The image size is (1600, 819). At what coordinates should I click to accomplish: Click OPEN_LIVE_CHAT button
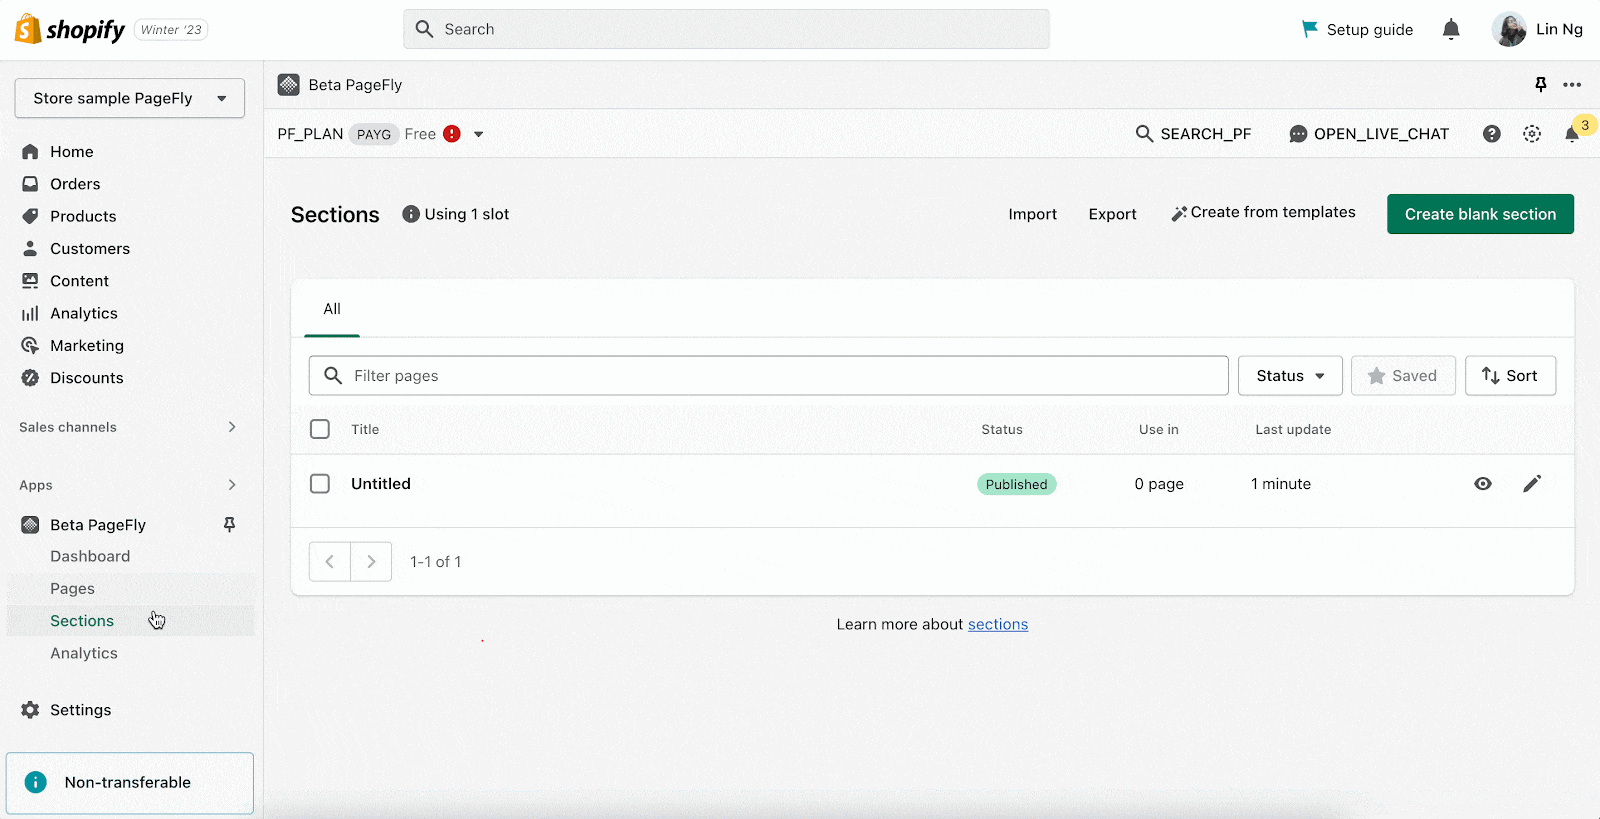[x=1369, y=134]
